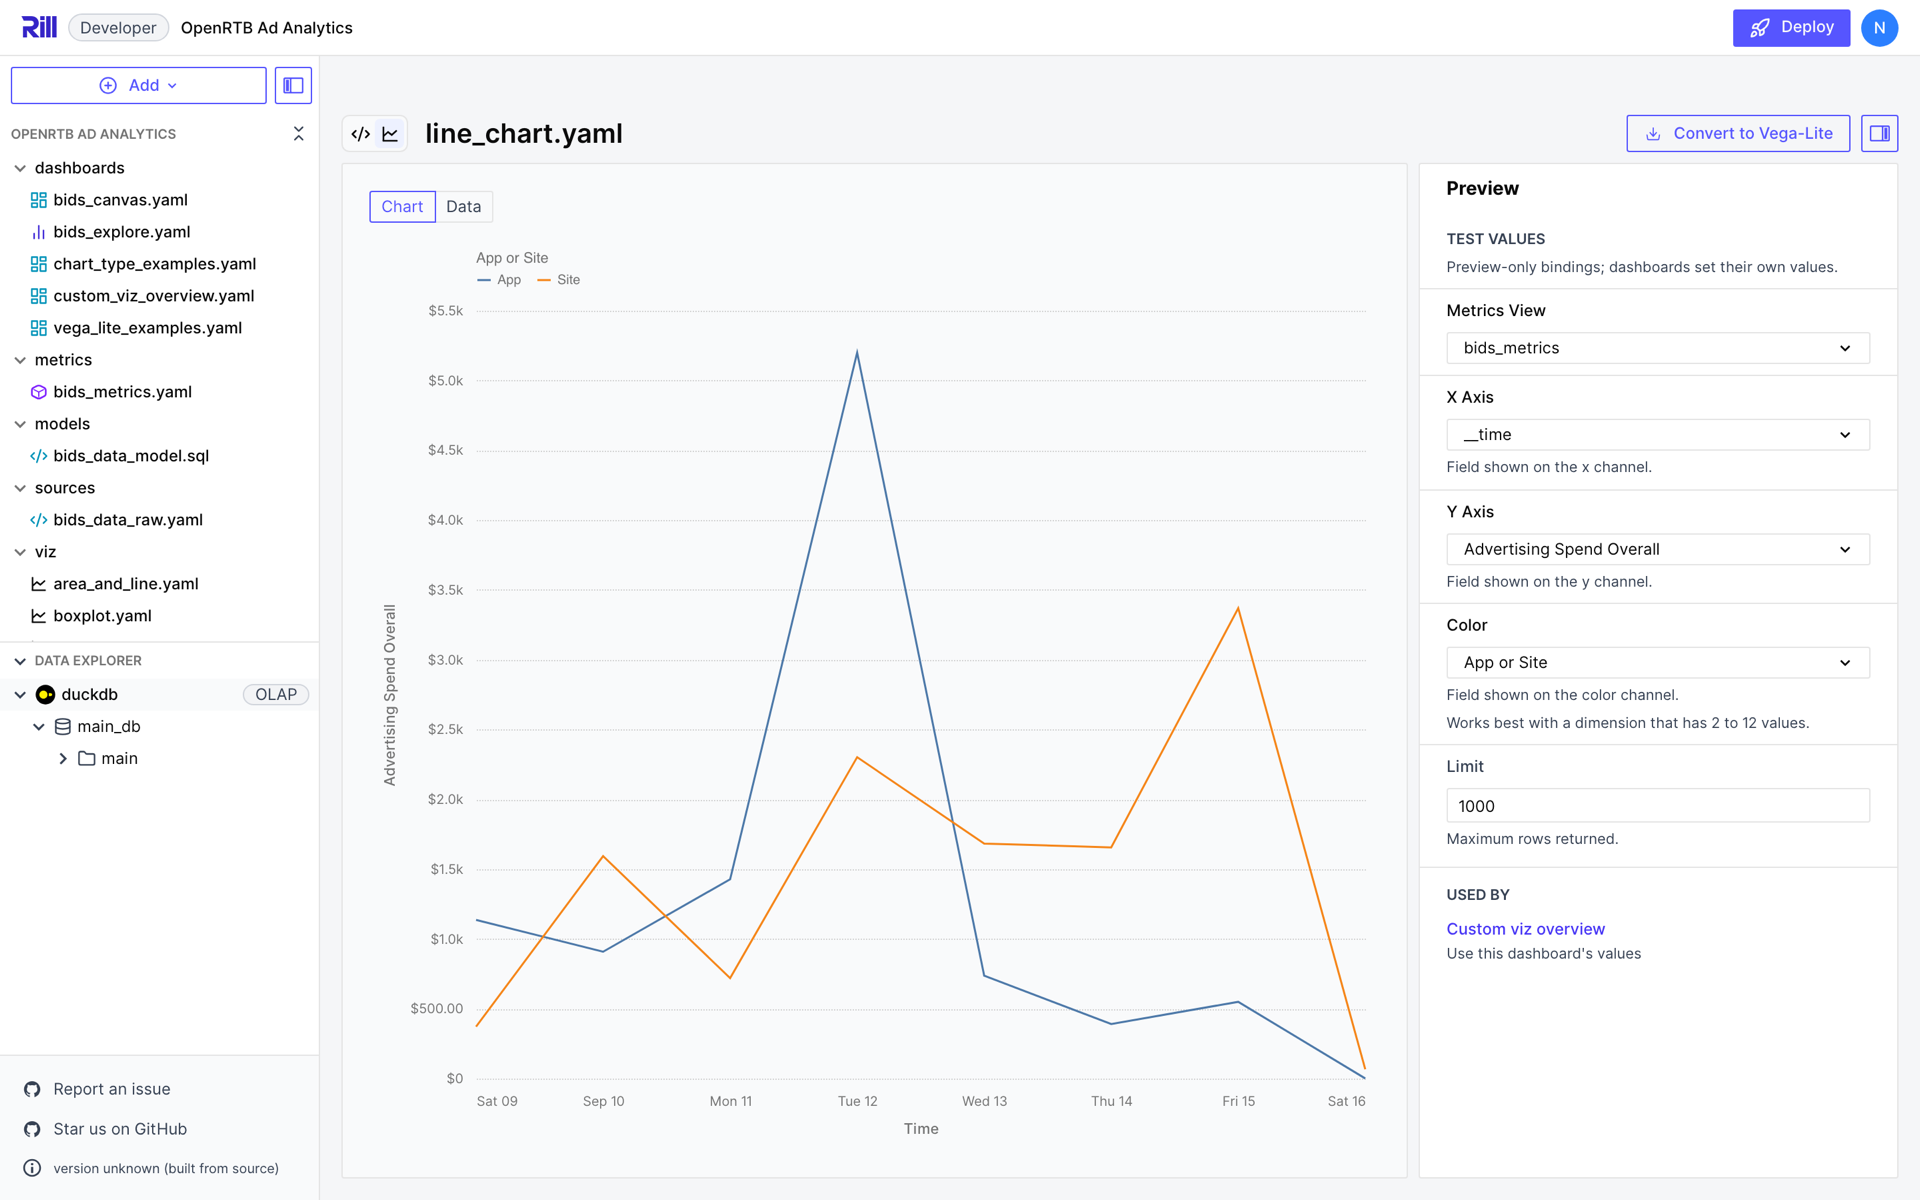Viewport: 1920px width, 1200px height.
Task: Collapse all folders icon in file explorer
Action: coord(298,133)
